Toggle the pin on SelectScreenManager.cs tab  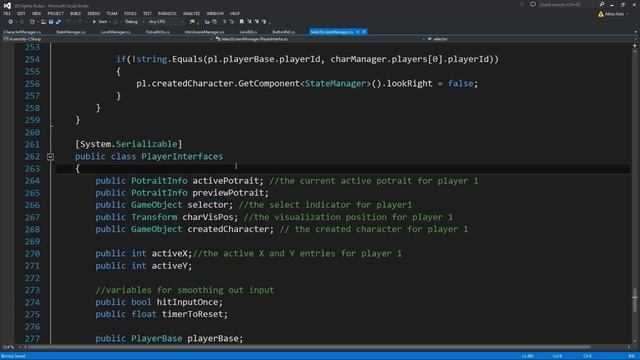[x=358, y=32]
